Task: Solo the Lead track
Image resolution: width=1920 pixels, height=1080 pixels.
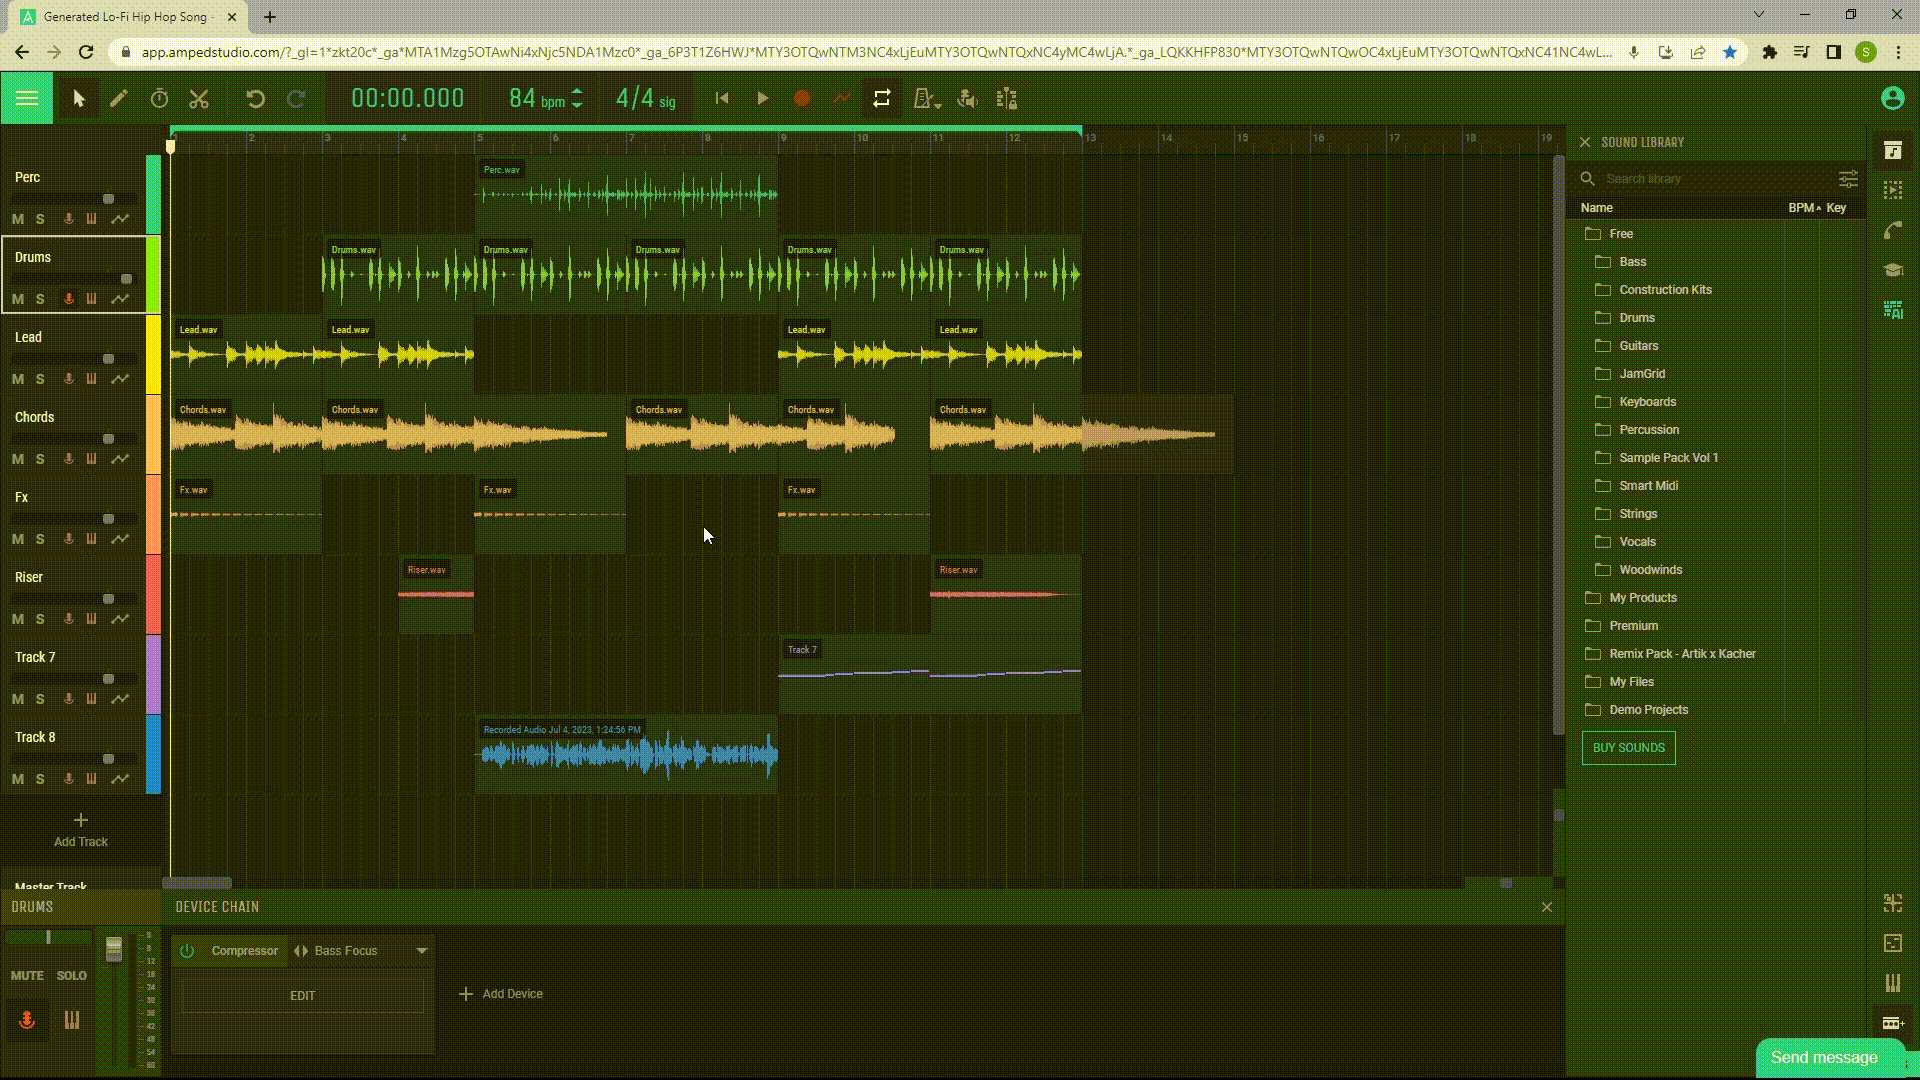Action: [x=38, y=378]
